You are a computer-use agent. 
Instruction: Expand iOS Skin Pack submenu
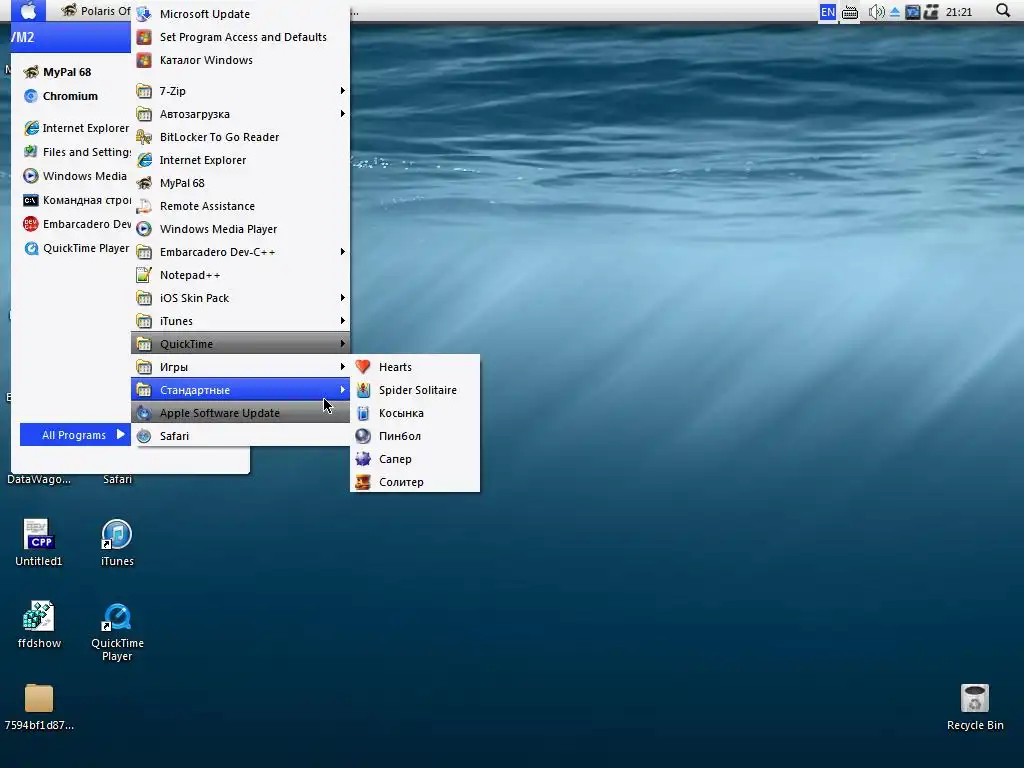(x=240, y=298)
